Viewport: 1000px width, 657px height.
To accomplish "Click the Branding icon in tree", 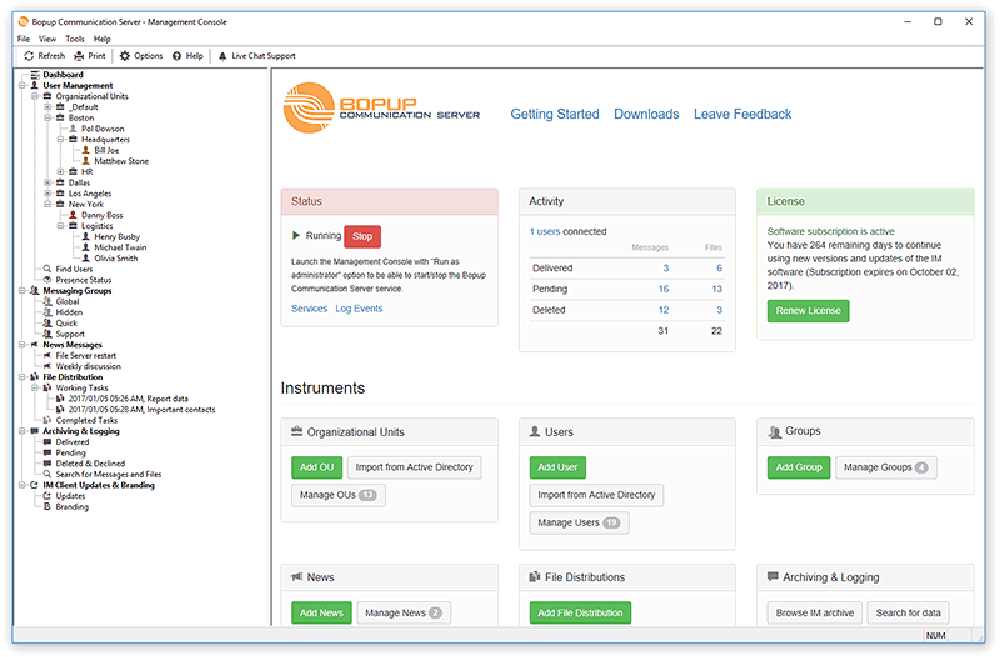I will 47,506.
